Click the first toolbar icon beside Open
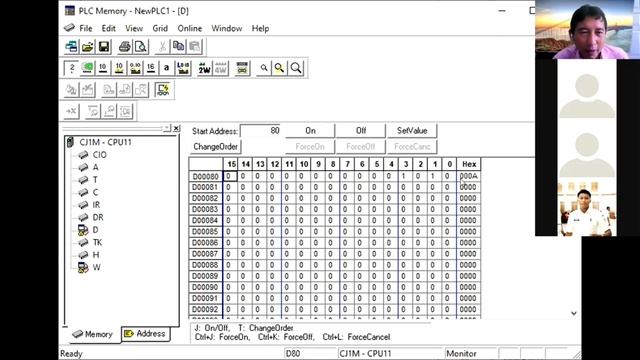The image size is (640, 360). point(71,47)
